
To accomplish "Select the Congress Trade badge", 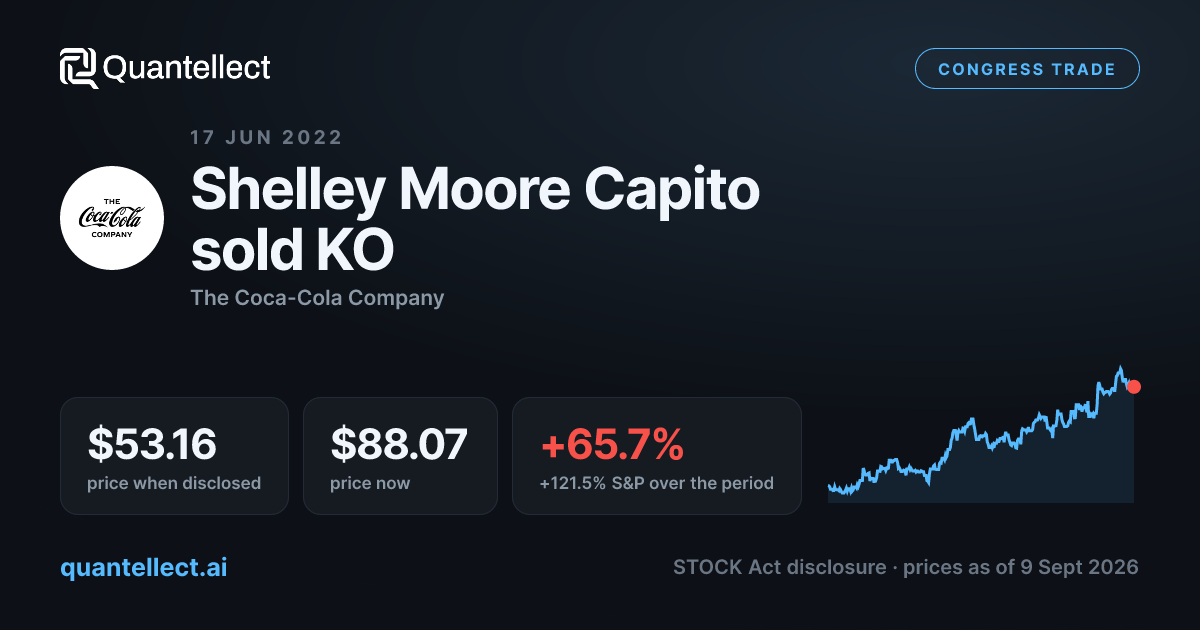I will click(1027, 69).
